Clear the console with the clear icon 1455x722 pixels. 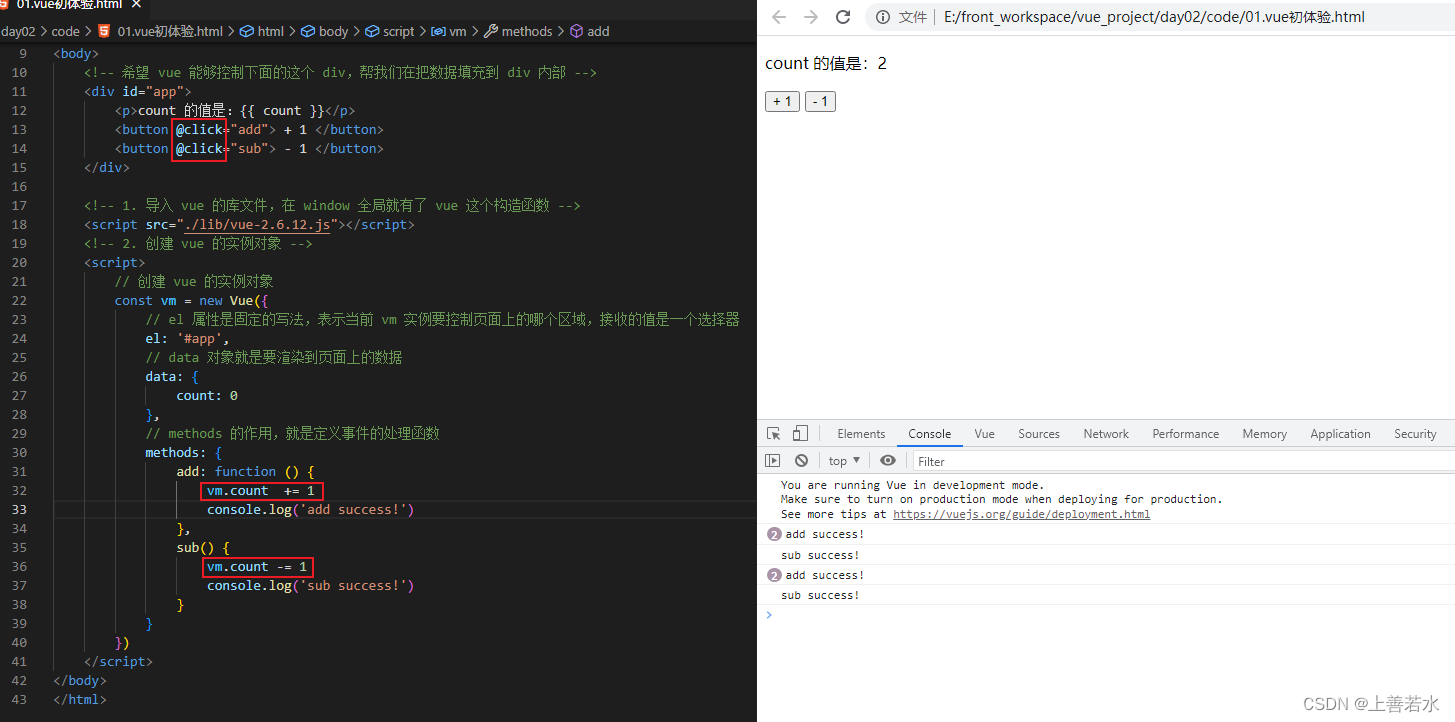pyautogui.click(x=801, y=461)
